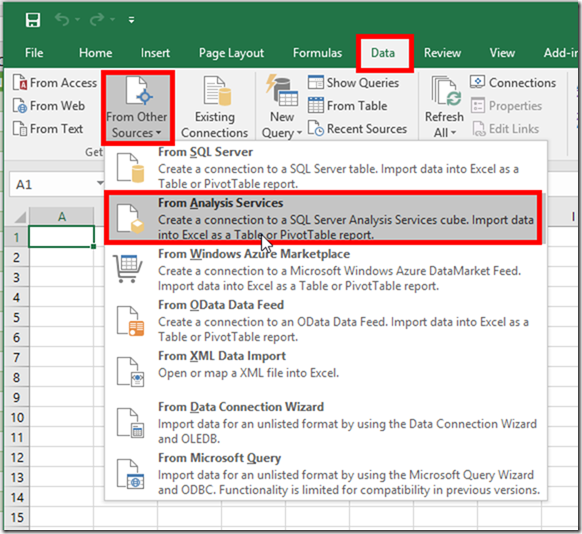
Task: Click the Connections button
Action: 513,82
